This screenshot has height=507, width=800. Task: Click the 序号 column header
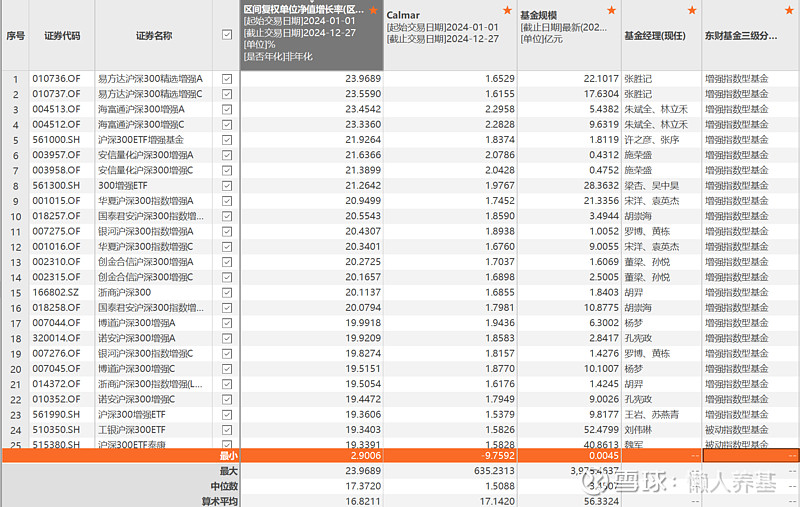[15, 35]
